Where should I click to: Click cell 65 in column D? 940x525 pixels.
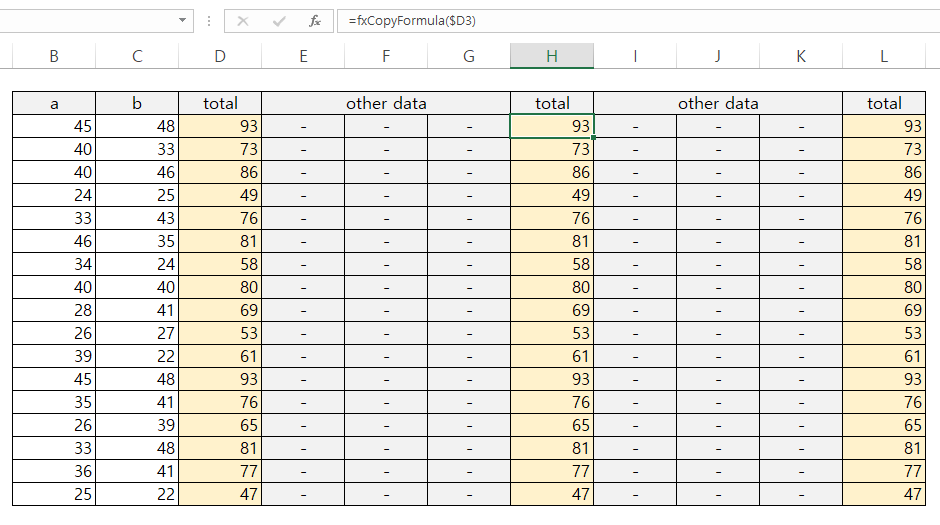click(220, 426)
